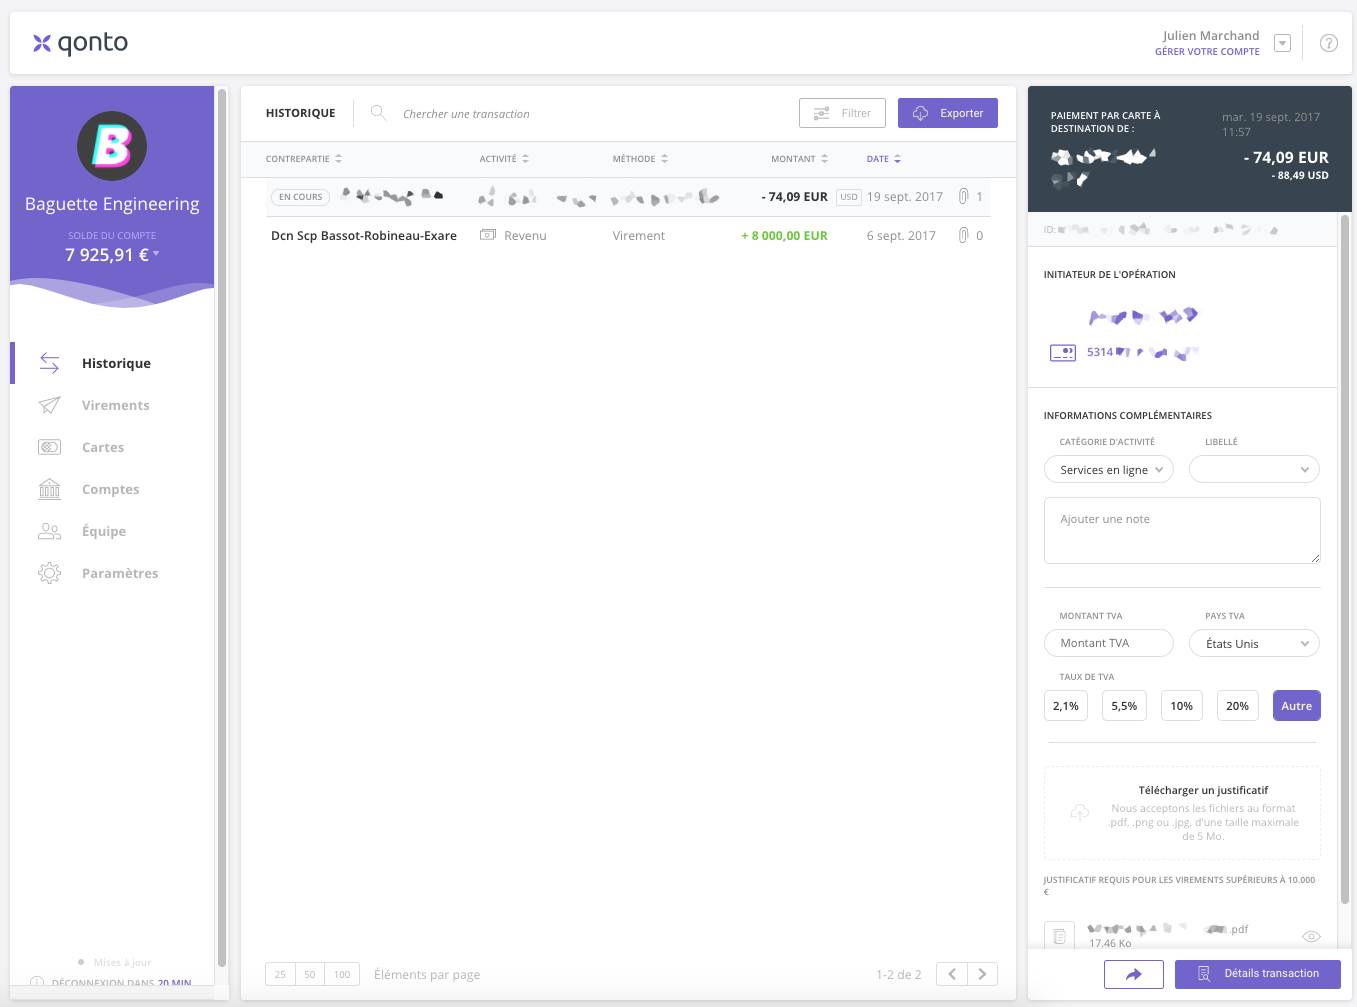Click the Télécharger un justificatif upload area

click(x=1182, y=813)
